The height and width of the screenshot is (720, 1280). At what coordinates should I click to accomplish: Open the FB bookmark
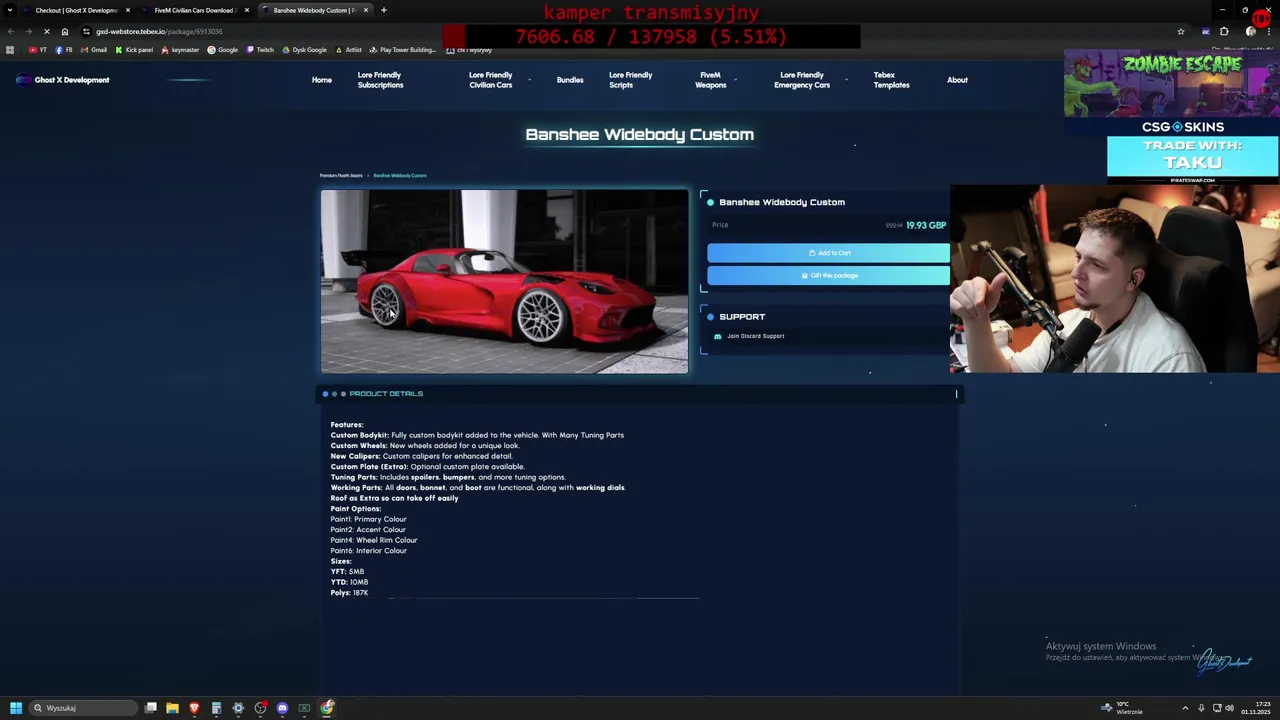click(x=64, y=50)
